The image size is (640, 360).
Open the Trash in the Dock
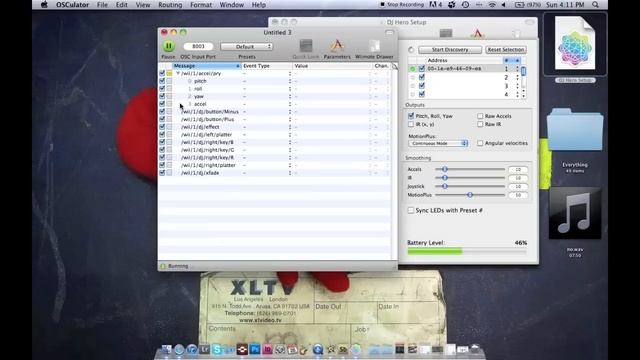tap(475, 349)
